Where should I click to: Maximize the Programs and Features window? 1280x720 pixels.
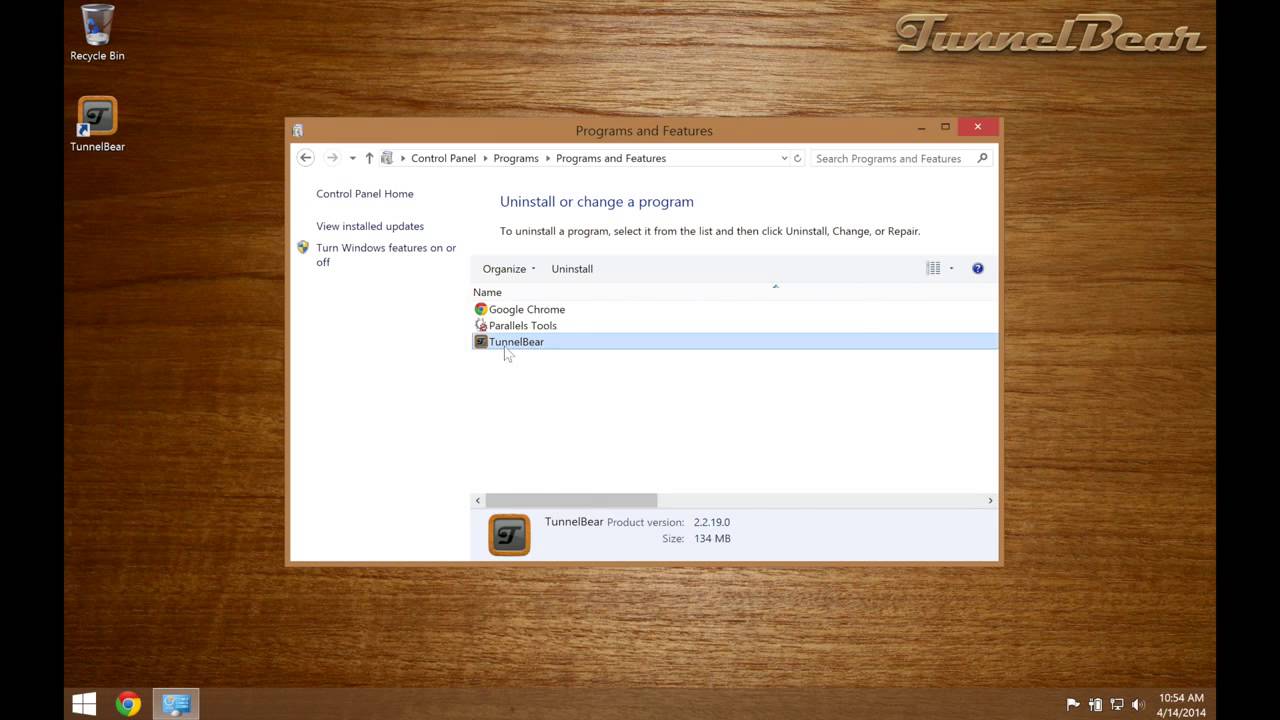945,127
